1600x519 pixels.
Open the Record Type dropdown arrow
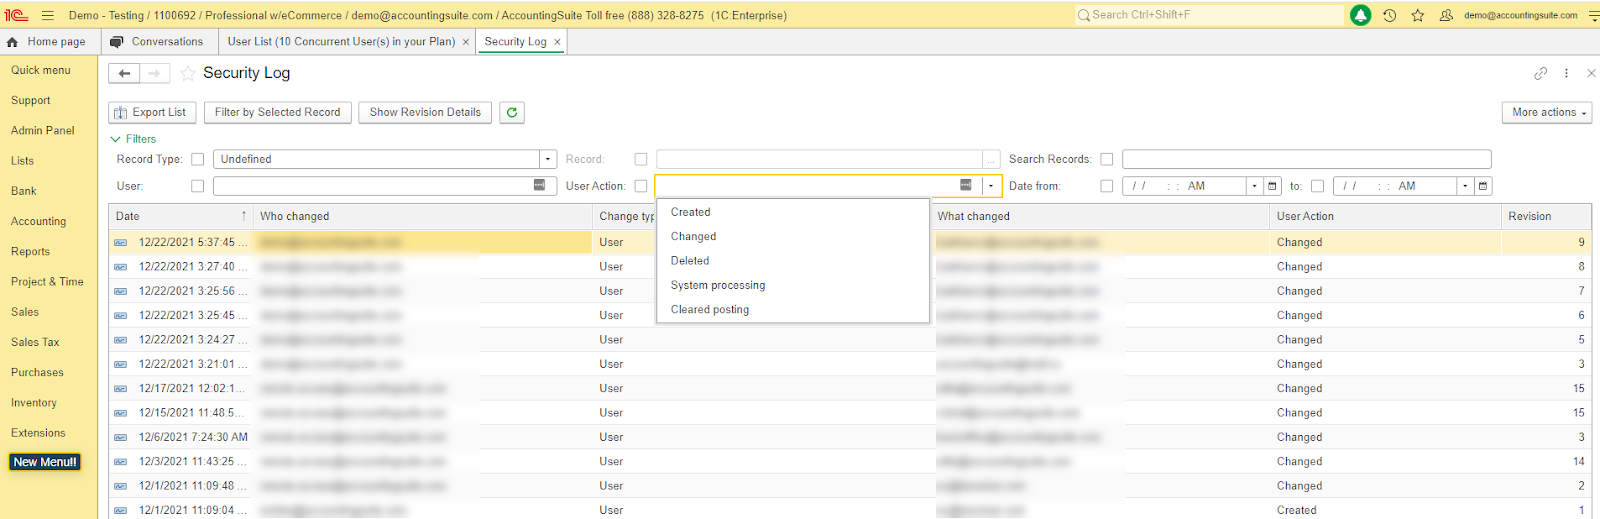tap(548, 159)
